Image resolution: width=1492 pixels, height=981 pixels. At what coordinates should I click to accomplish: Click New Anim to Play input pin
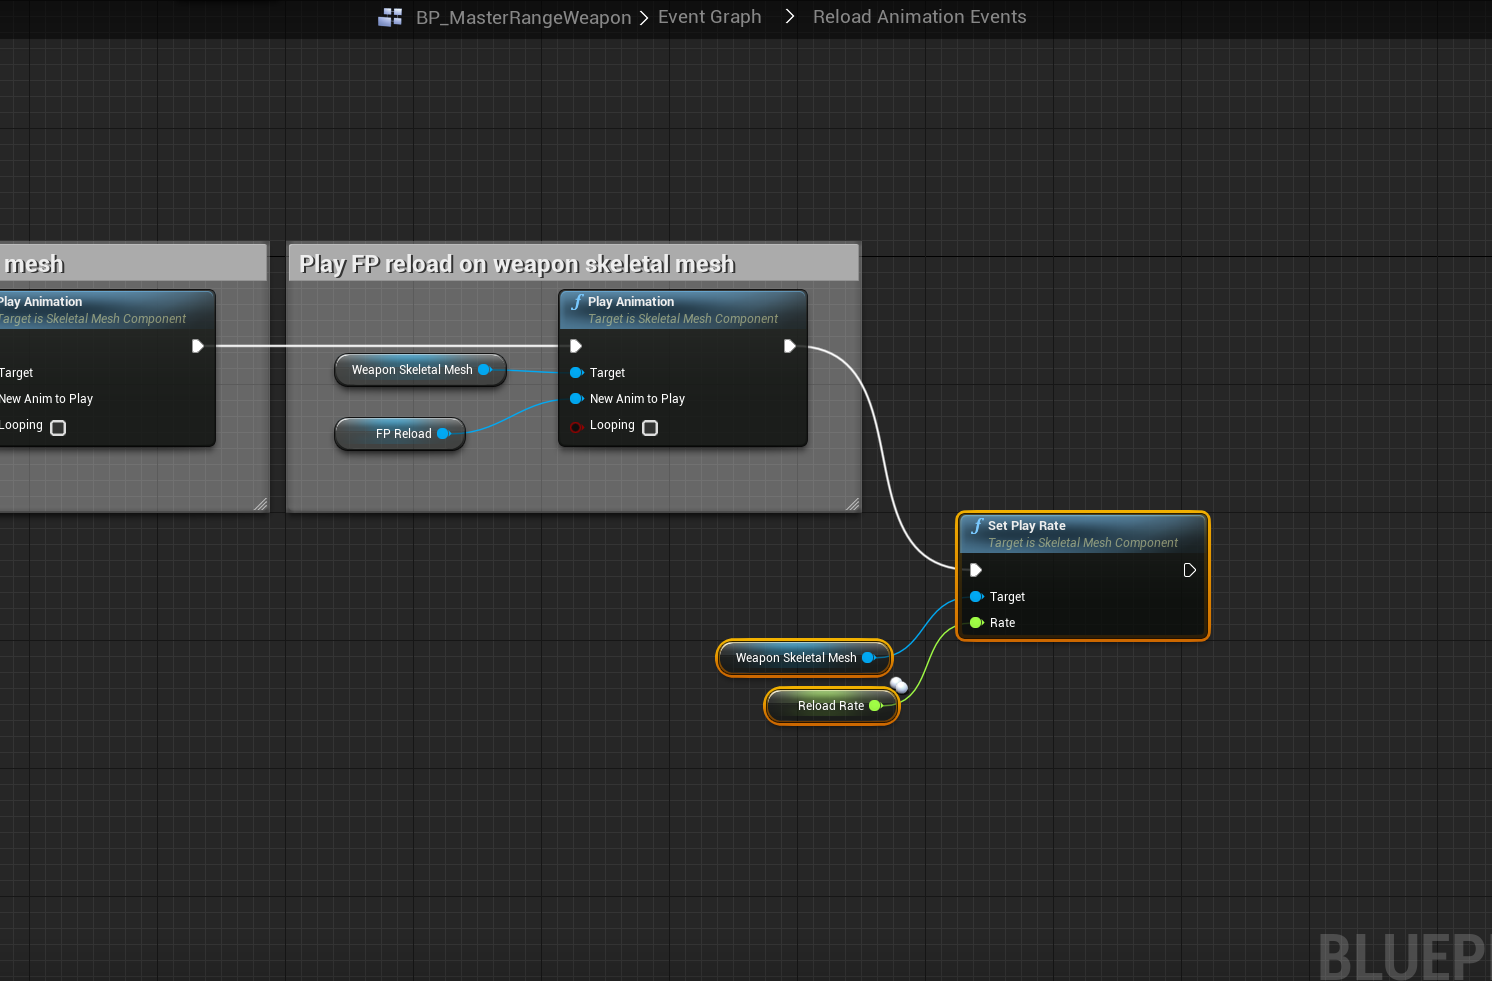pyautogui.click(x=576, y=399)
